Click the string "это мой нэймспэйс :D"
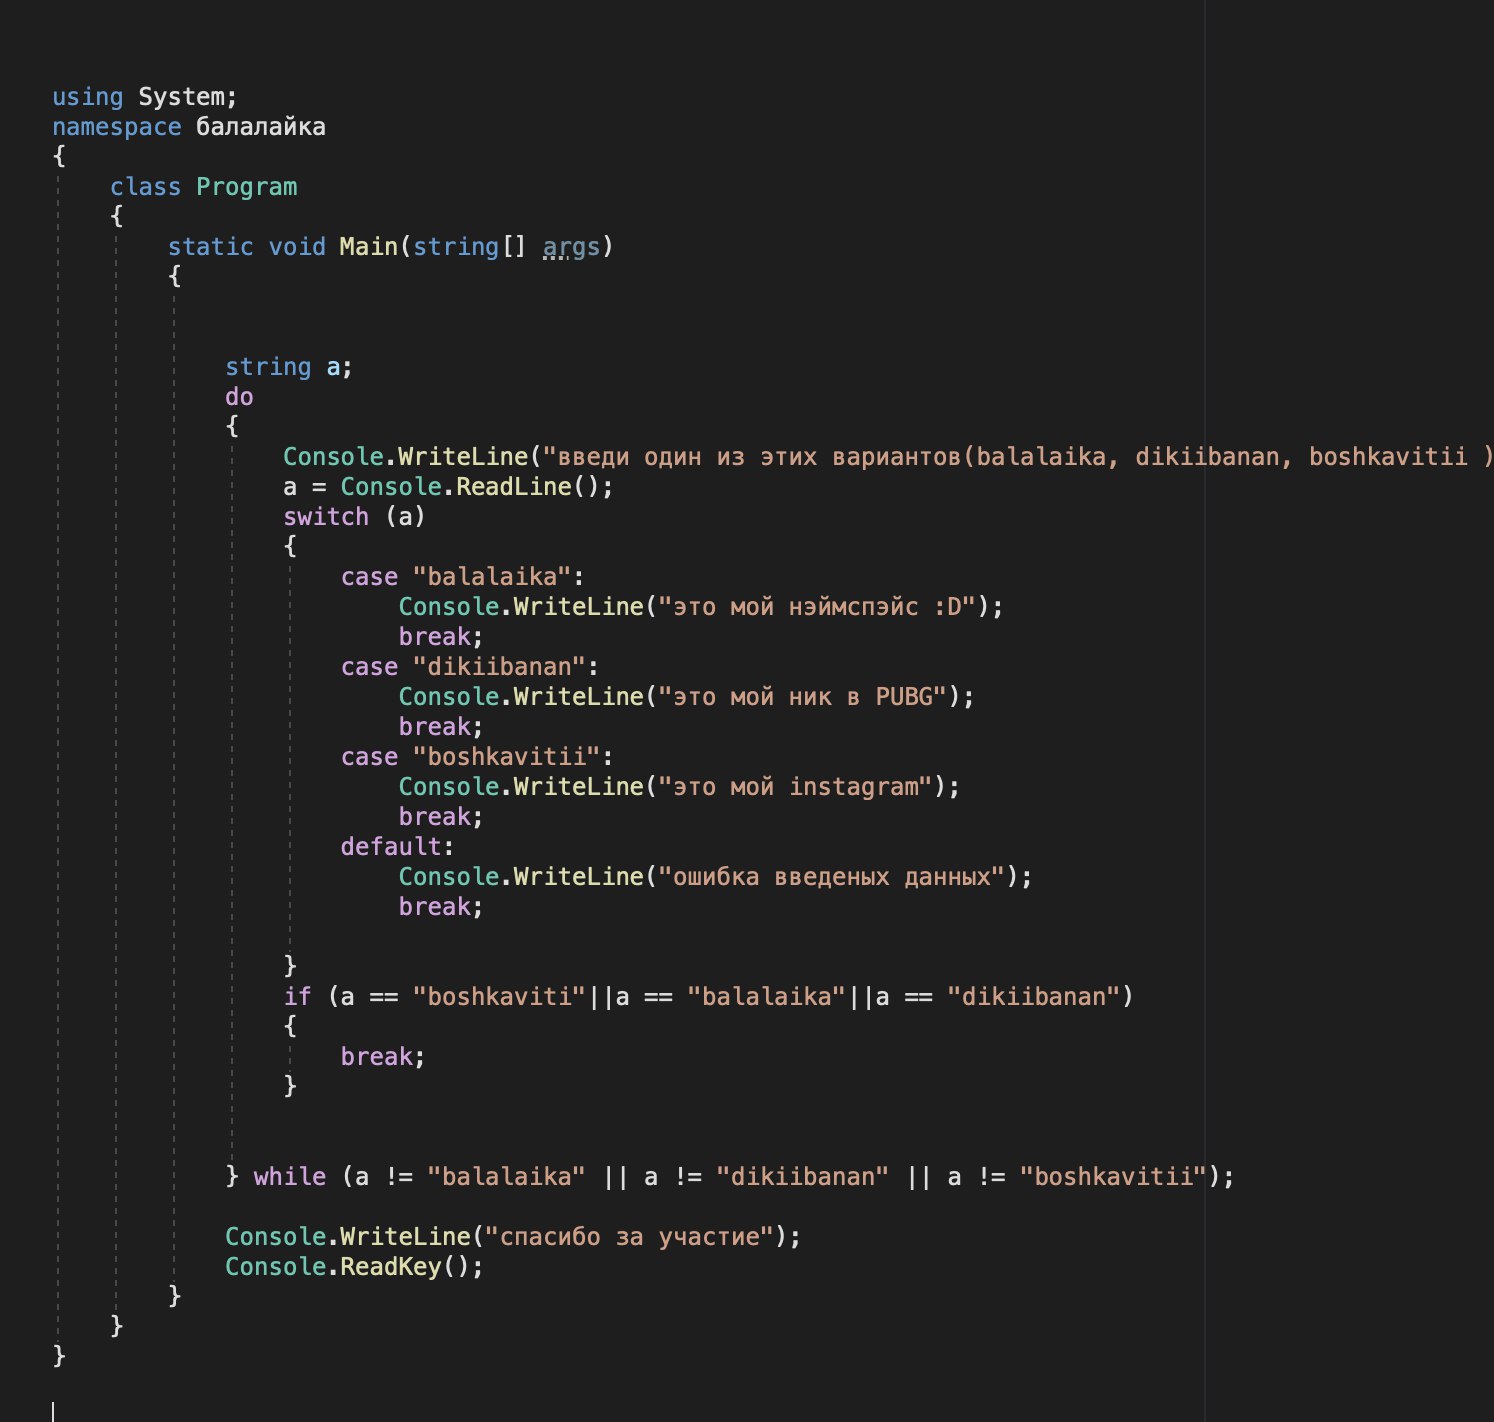 [x=817, y=607]
